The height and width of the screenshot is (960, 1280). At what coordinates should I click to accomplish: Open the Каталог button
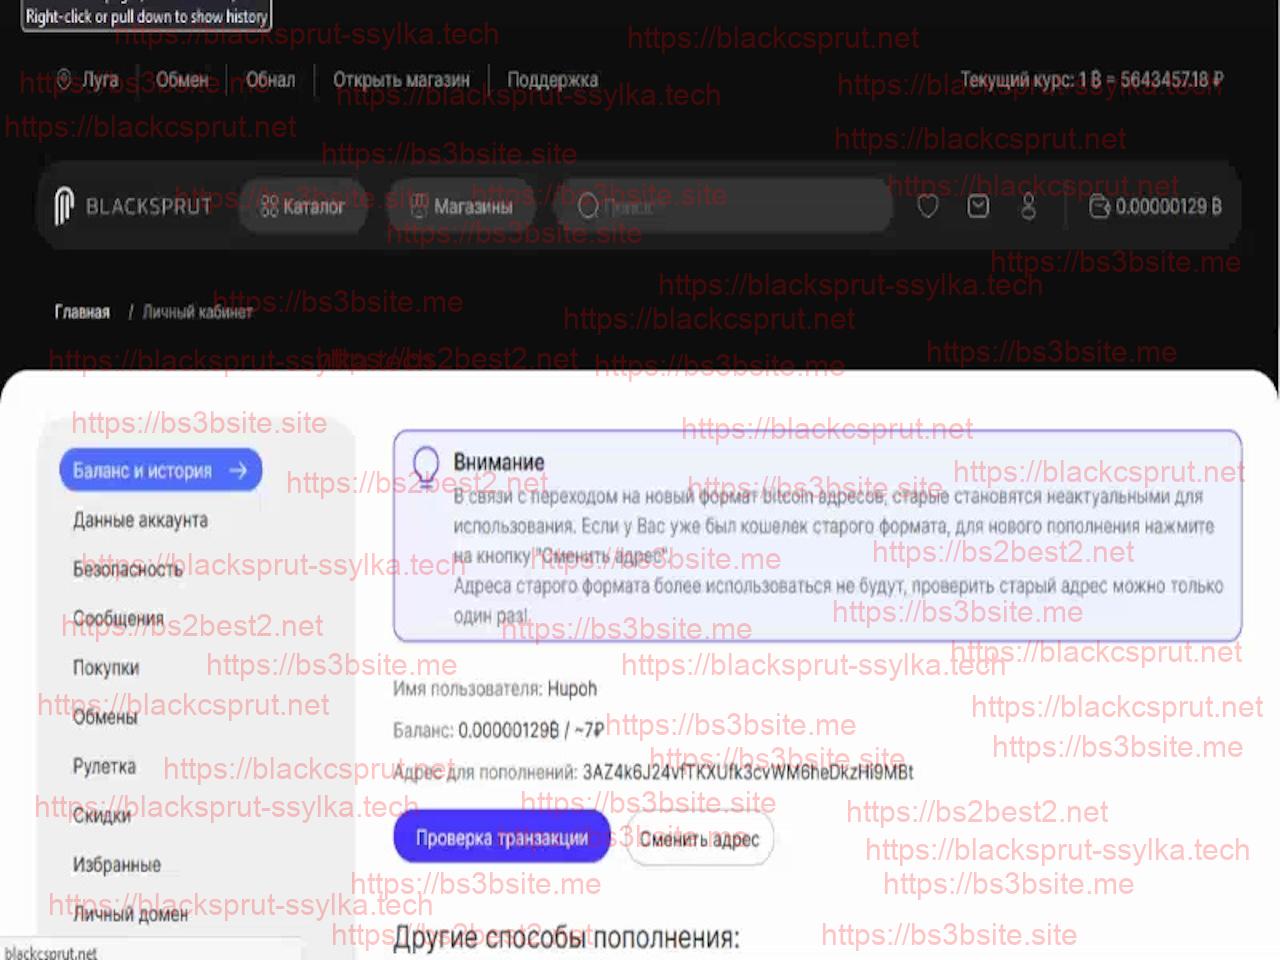point(302,206)
